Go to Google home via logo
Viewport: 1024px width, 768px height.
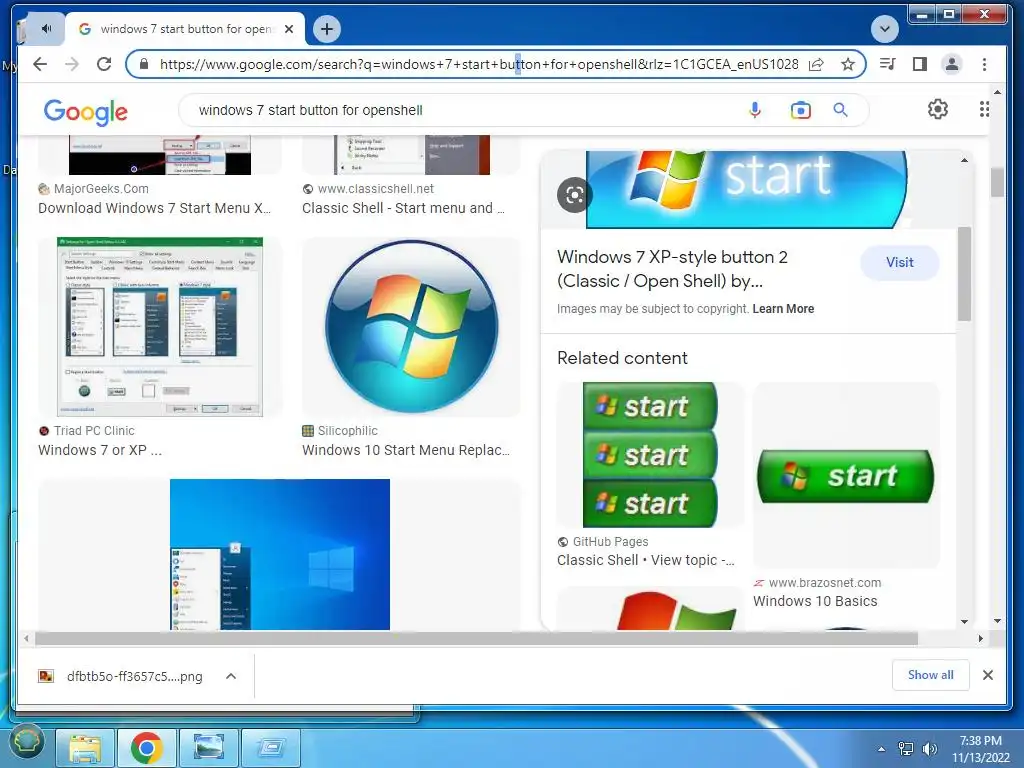tap(86, 112)
